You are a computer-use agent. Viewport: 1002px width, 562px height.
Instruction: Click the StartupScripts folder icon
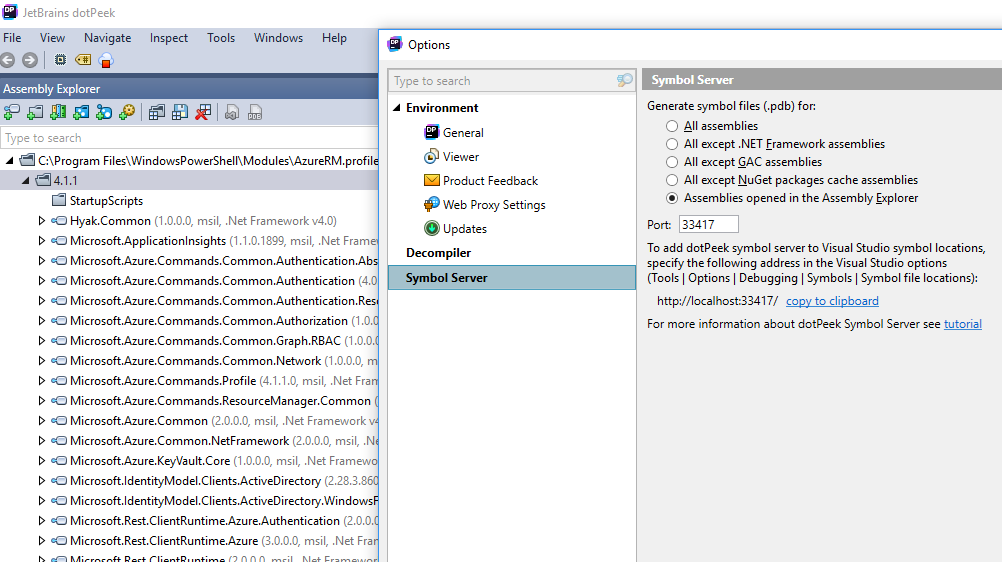pyautogui.click(x=59, y=200)
